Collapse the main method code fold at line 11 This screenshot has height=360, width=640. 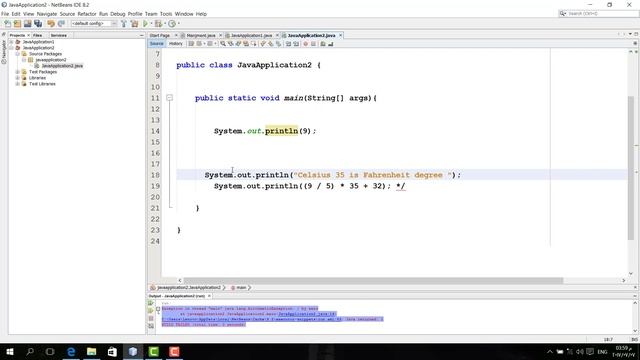169,98
